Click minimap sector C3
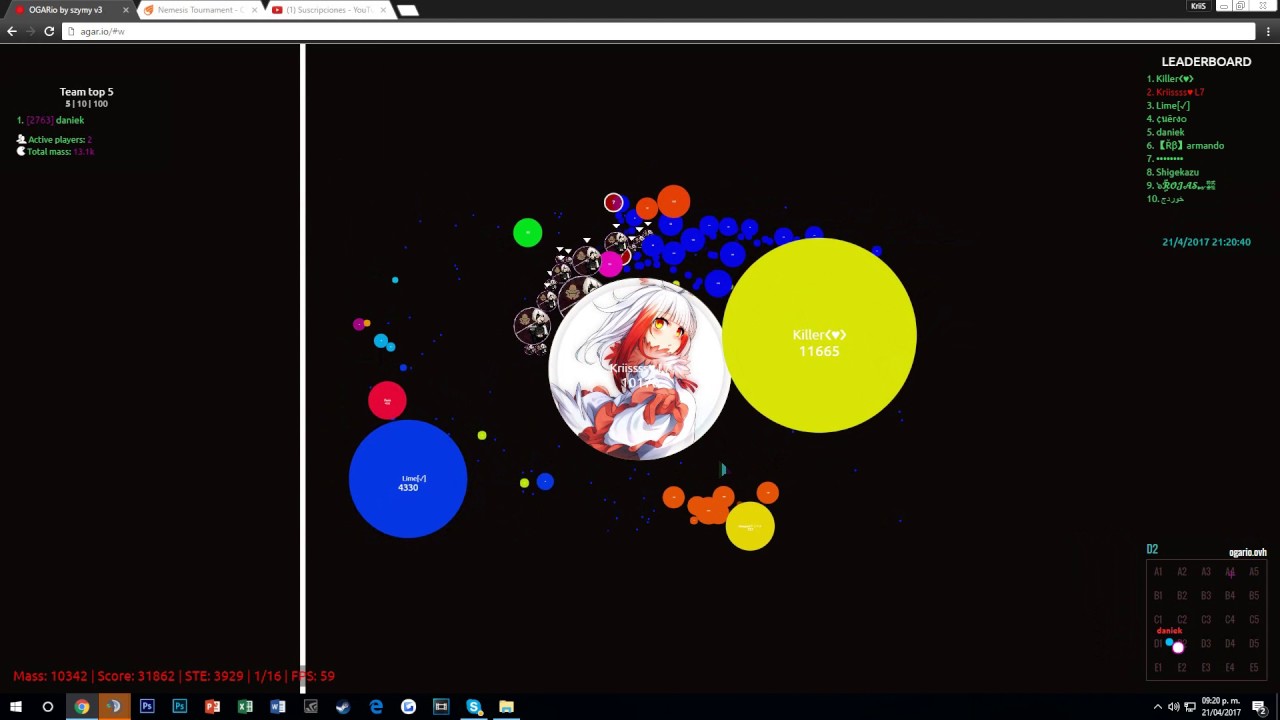Screen dimensions: 1280x720 pos(1206,620)
